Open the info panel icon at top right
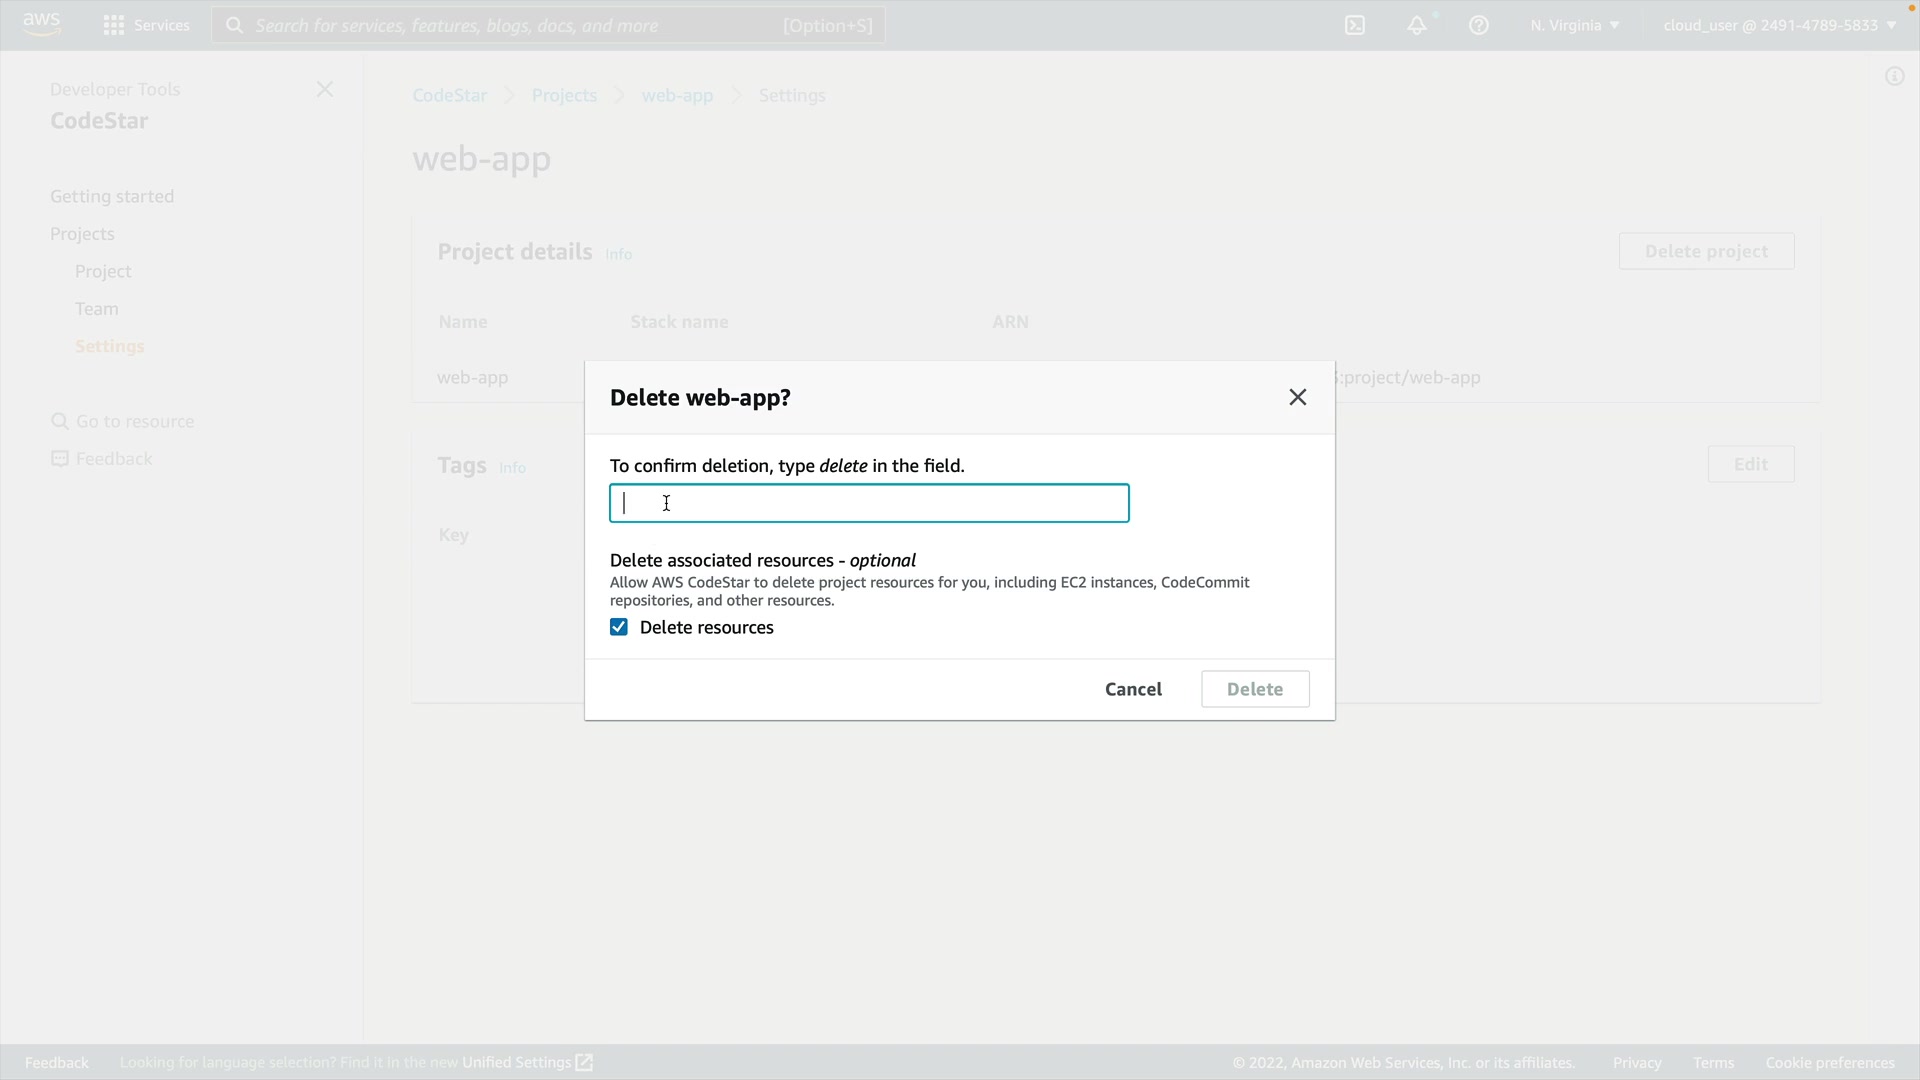Image resolution: width=1920 pixels, height=1080 pixels. [1894, 76]
